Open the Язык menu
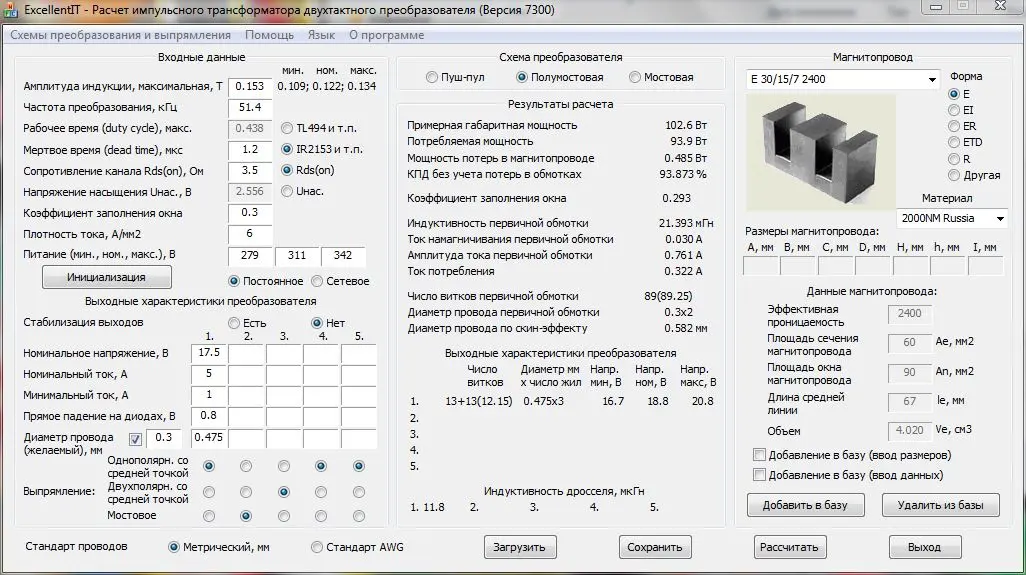Viewport: 1026px width, 575px height. click(321, 35)
